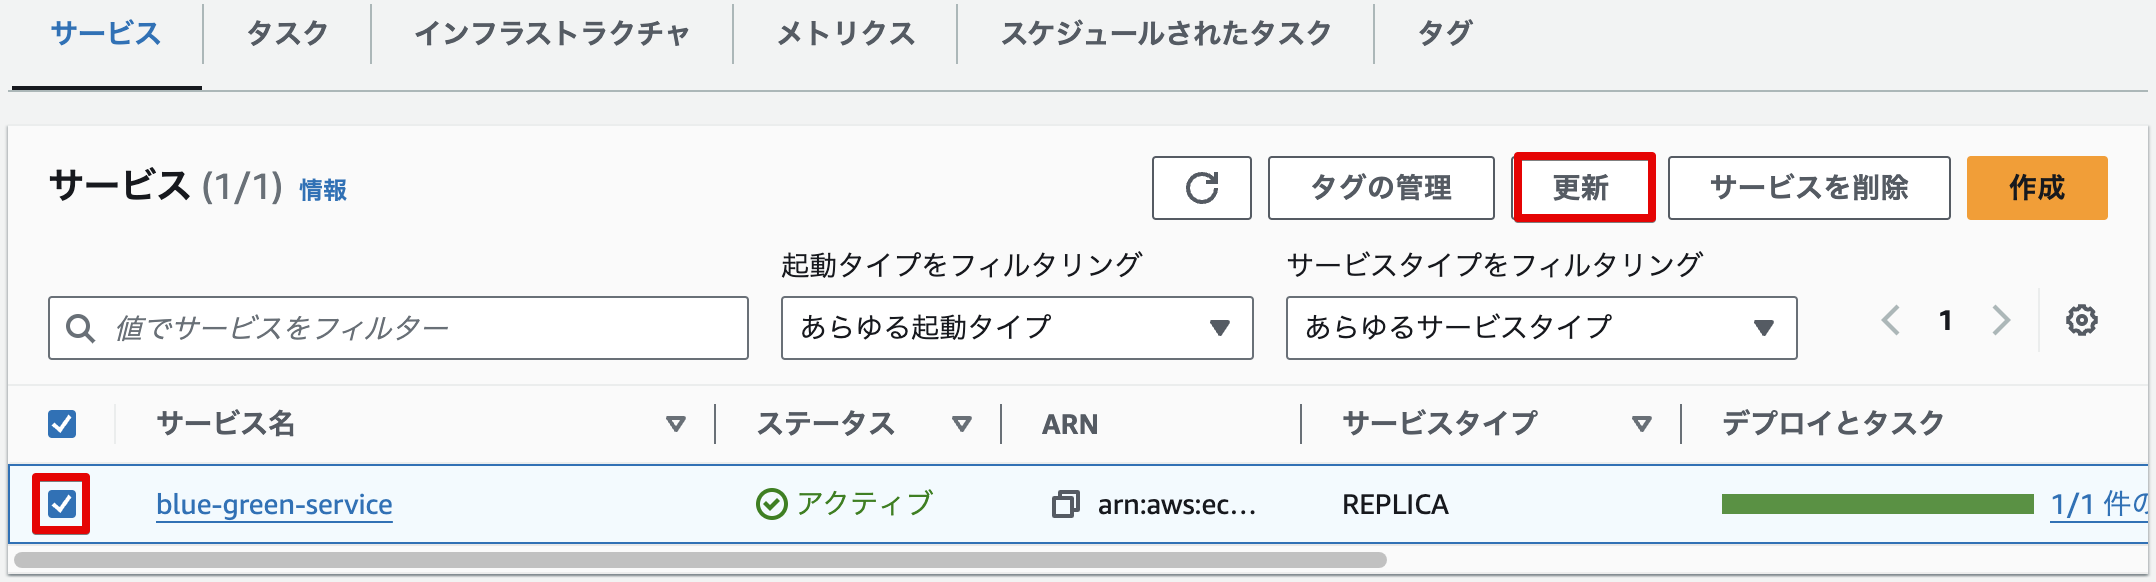Screen dimensions: 2156x582
Task: Click the truncated arn:aws:ec... text
Action: coord(1177,504)
